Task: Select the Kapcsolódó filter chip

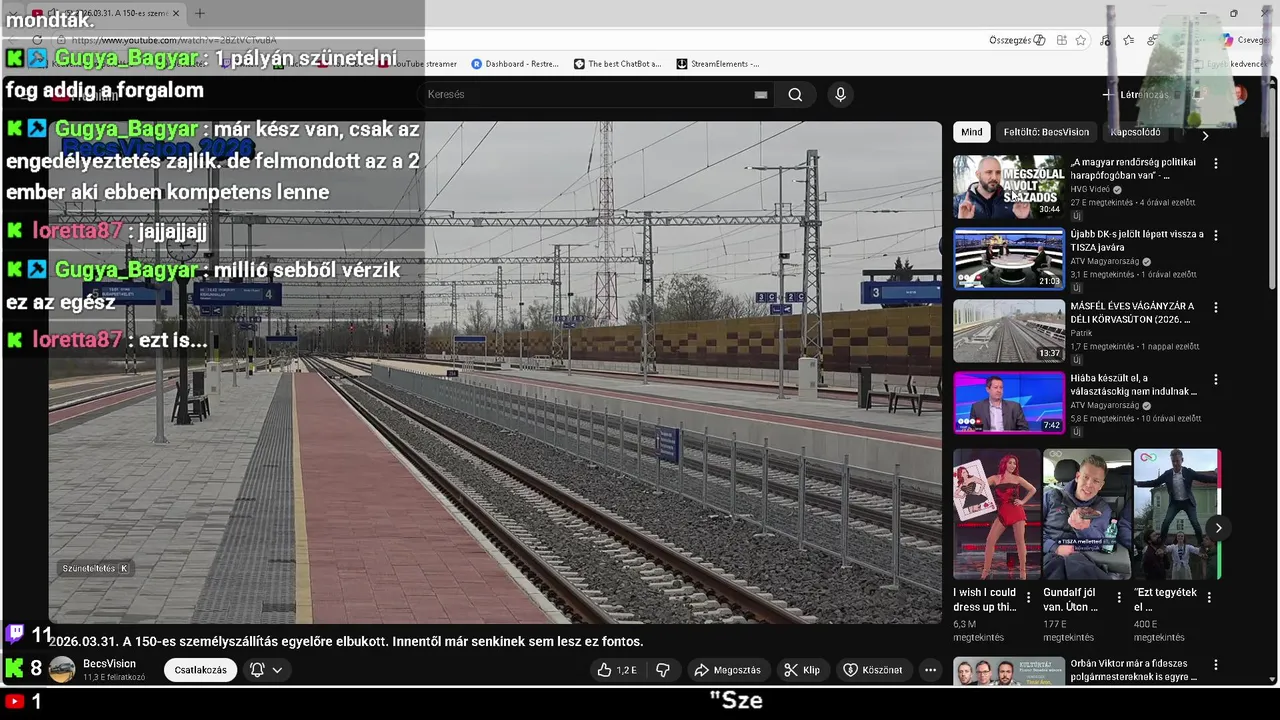Action: click(x=1135, y=132)
